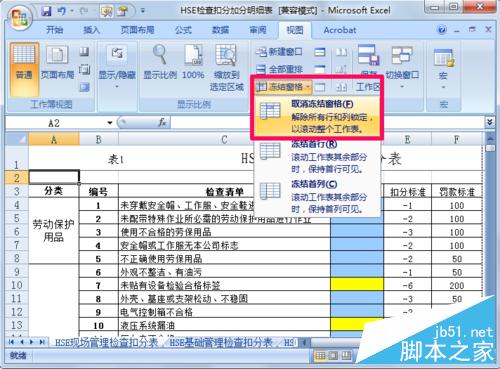Image resolution: width=500 pixels, height=369 pixels.
Task: Click 缩放到选定区域 zoom to selection
Action: pos(226,68)
